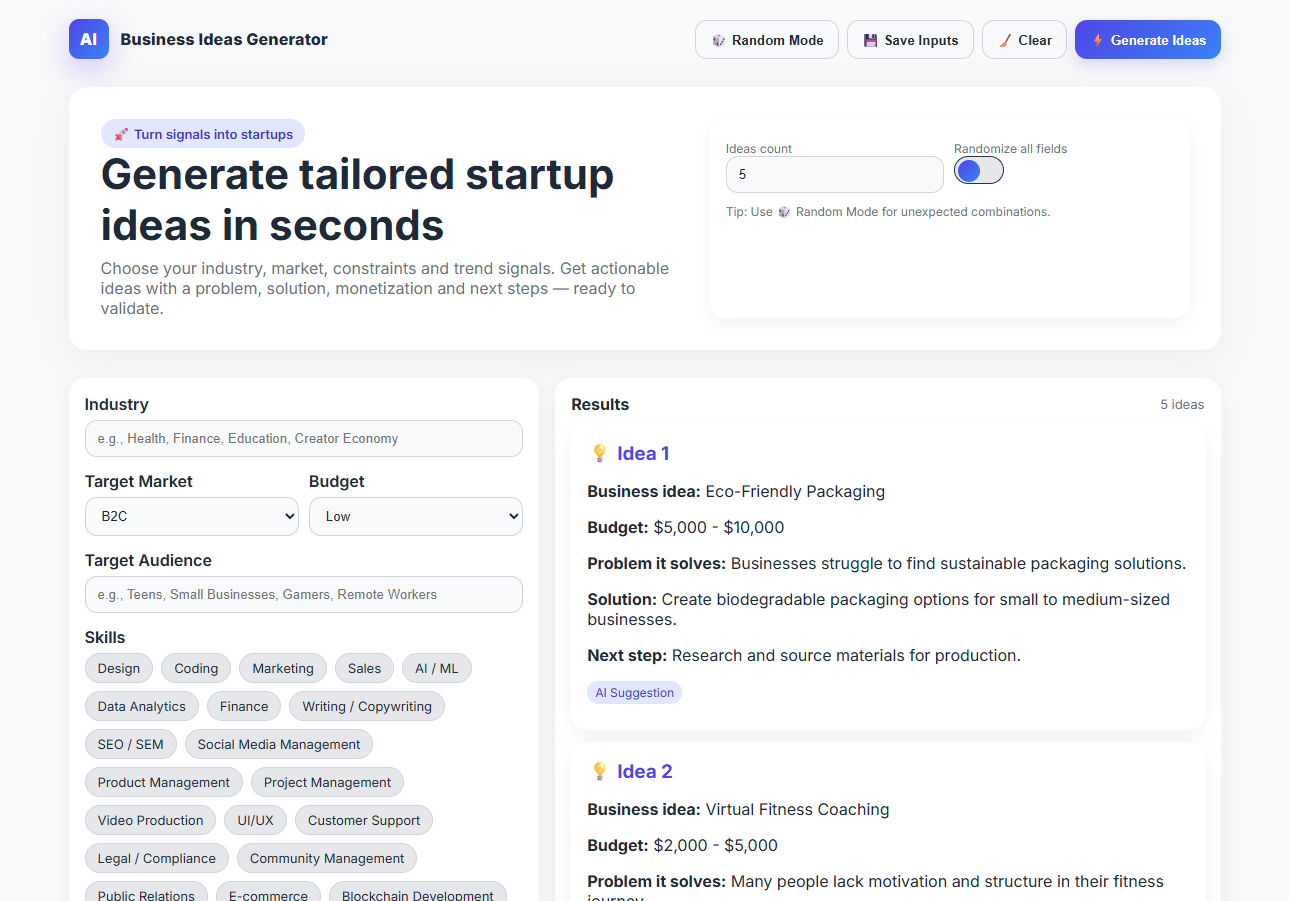Open the Target Market dropdown
The image size is (1289, 901).
(x=191, y=517)
